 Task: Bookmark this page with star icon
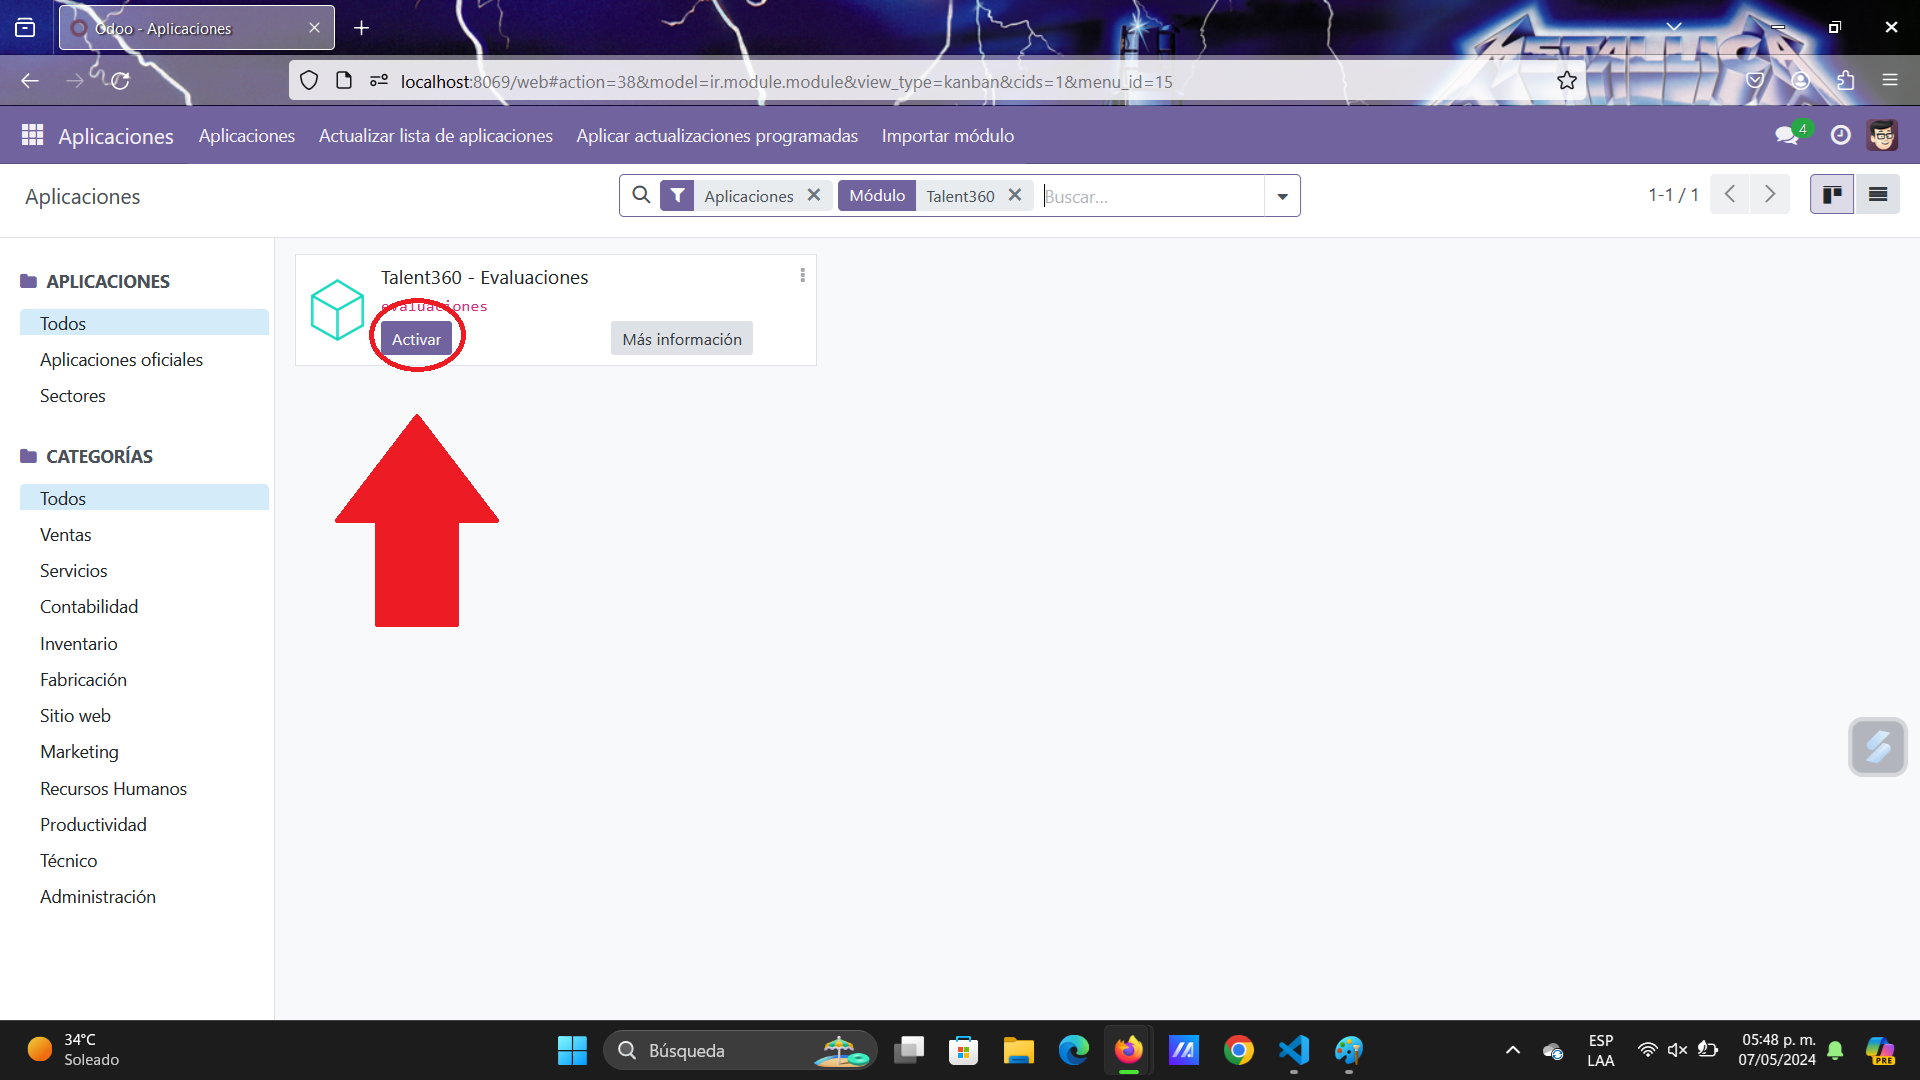coord(1566,81)
